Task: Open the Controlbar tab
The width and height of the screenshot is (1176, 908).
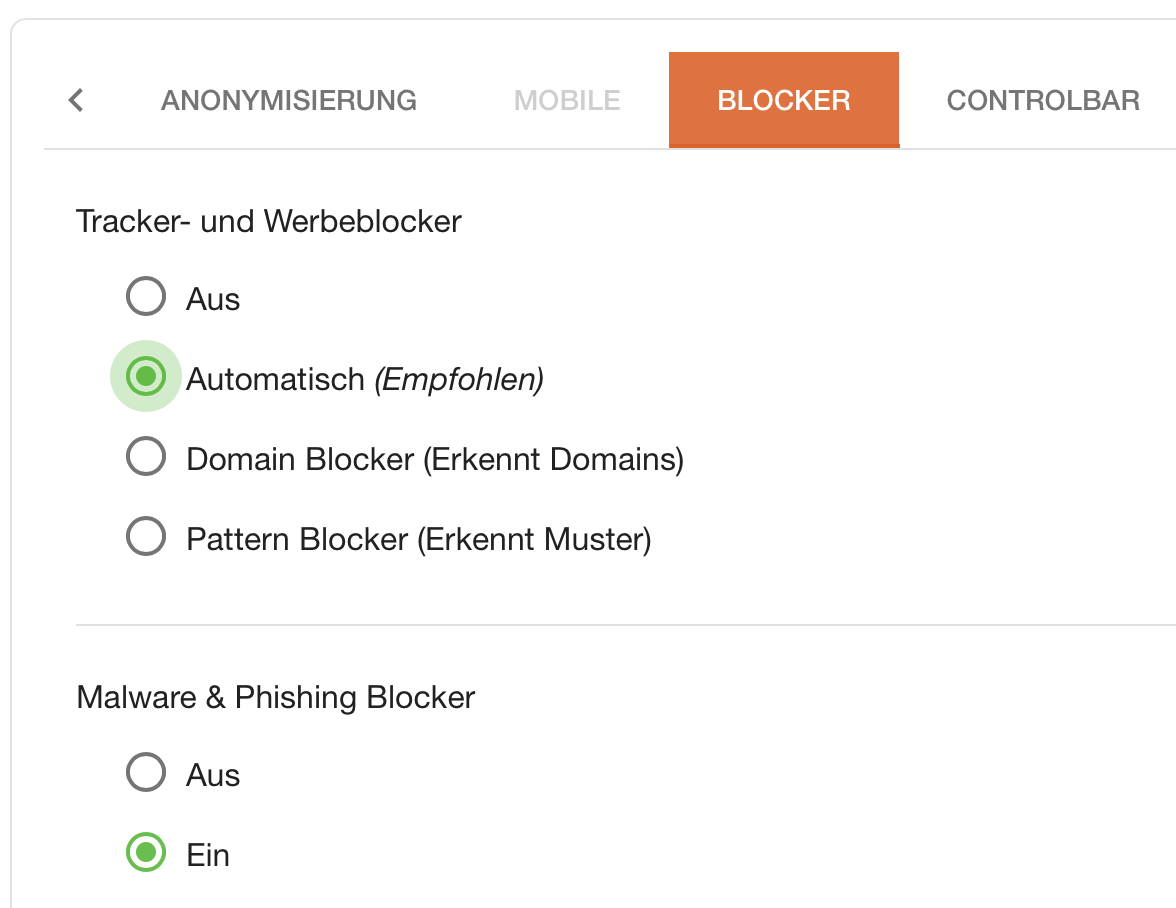Action: [1043, 100]
